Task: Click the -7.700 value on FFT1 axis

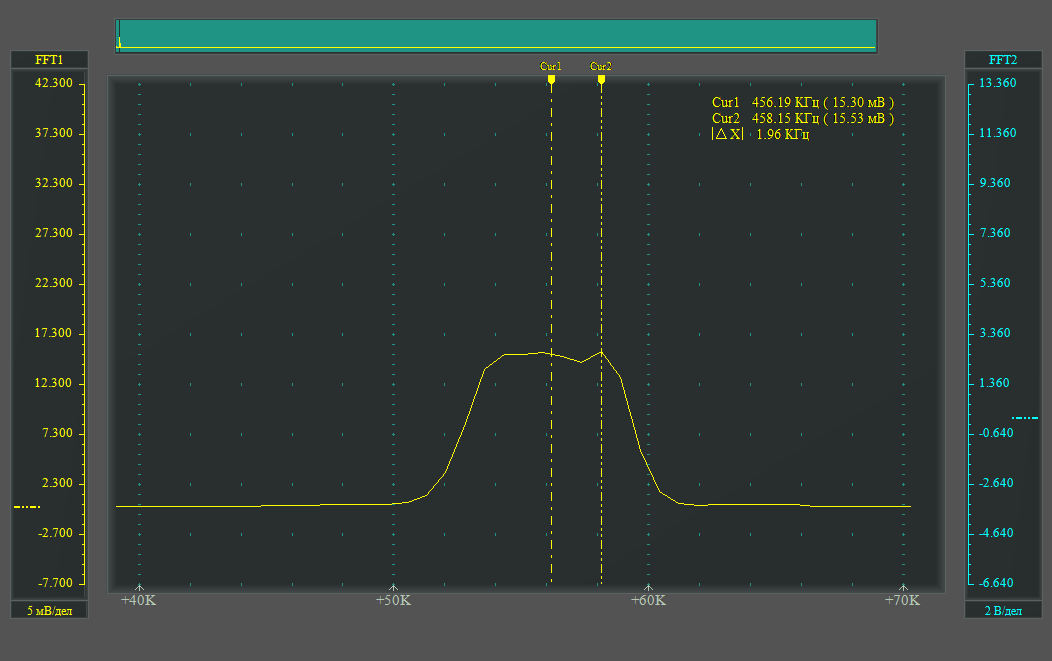Action: (x=55, y=582)
